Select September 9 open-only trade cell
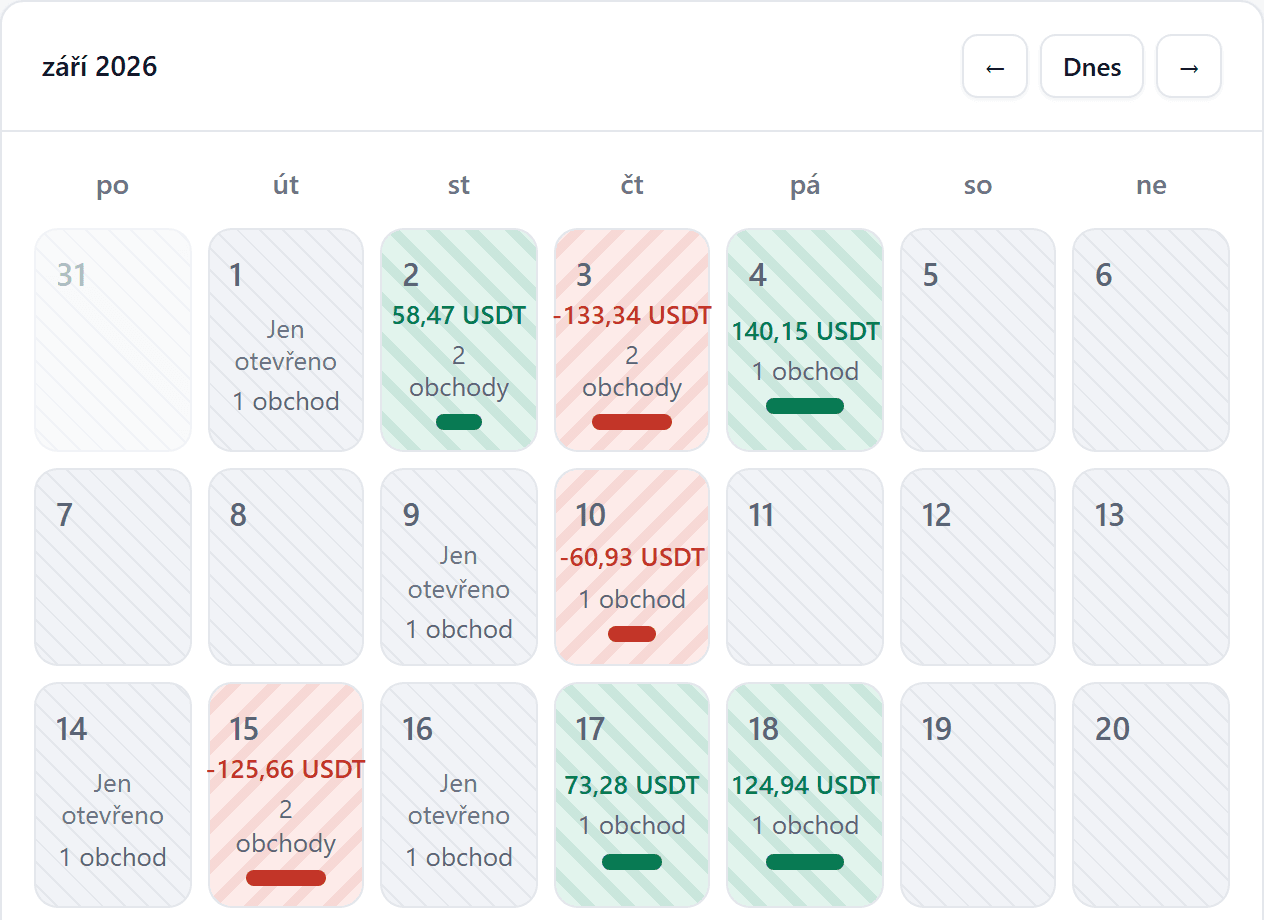Screen dimensions: 1264x920 pyautogui.click(x=459, y=567)
